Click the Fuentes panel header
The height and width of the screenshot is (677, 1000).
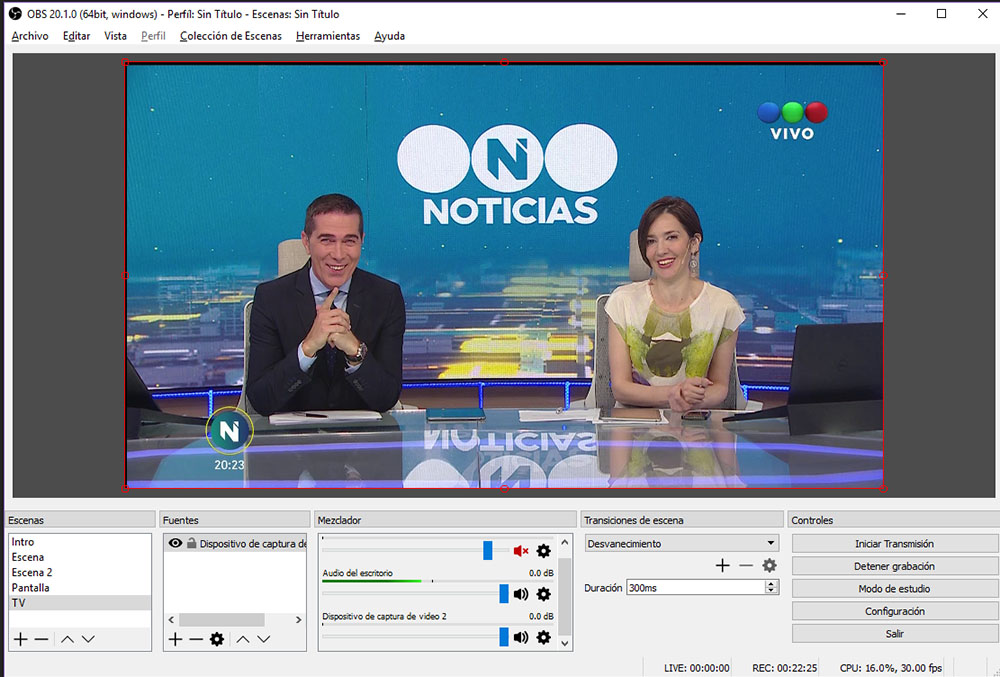(234, 520)
